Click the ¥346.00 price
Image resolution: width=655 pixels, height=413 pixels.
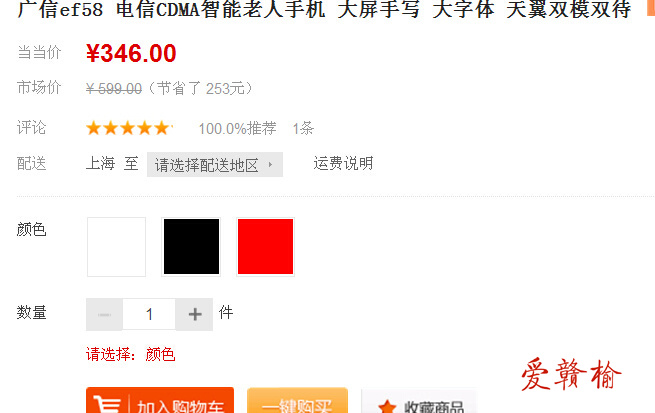coord(131,53)
